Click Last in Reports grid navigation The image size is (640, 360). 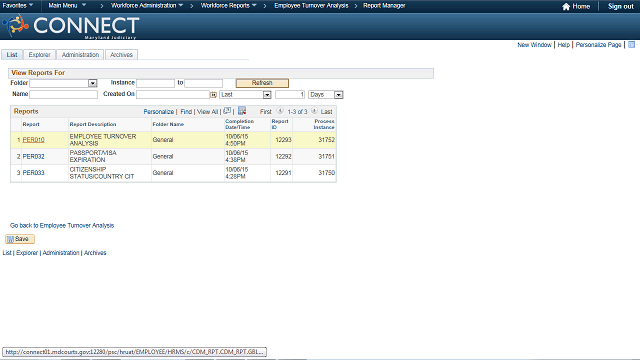point(326,111)
